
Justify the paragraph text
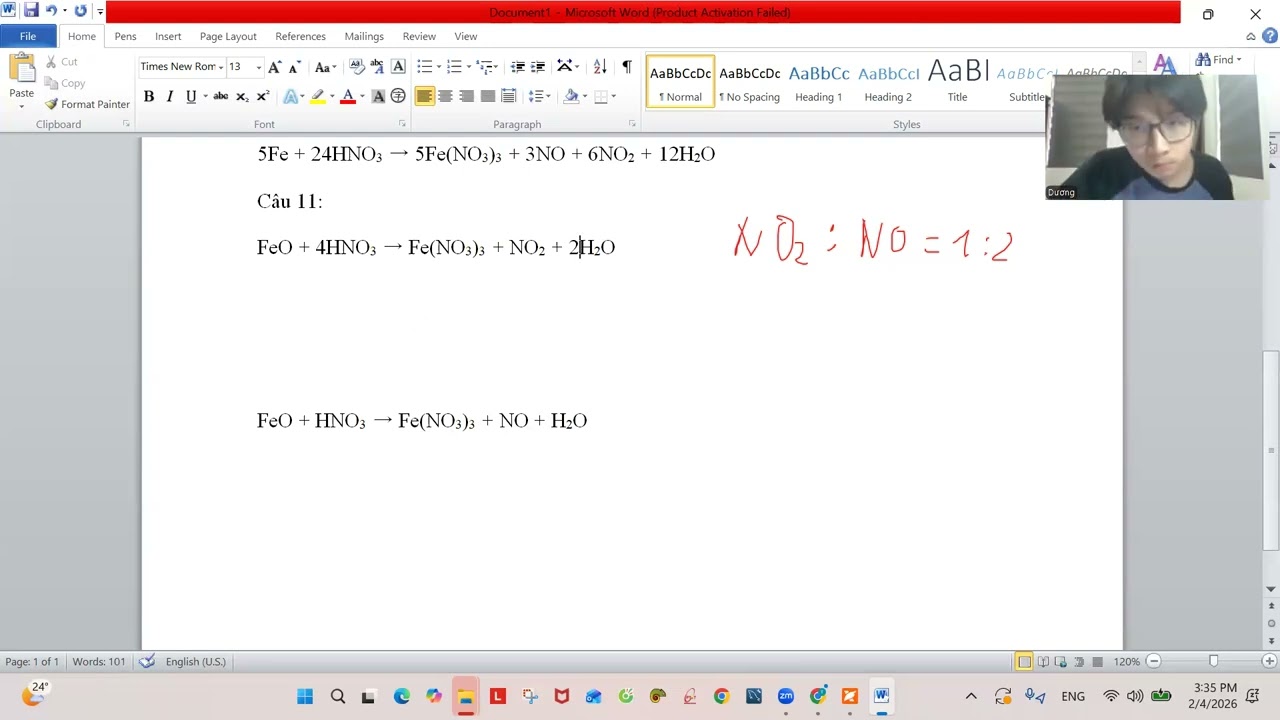coord(487,96)
